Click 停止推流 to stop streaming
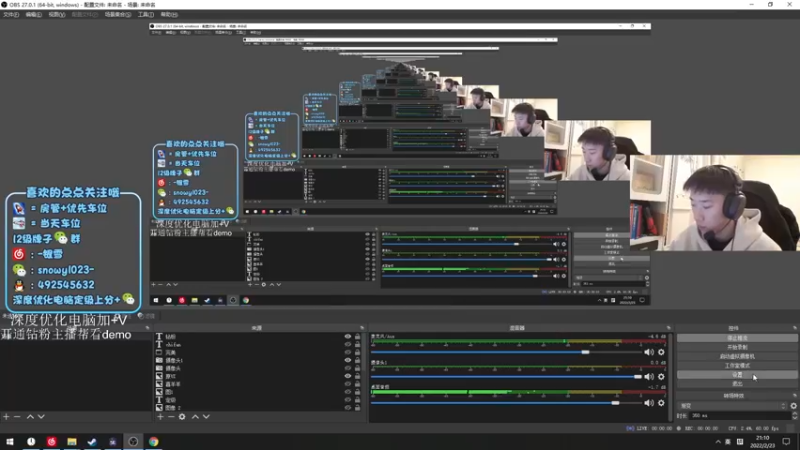Screen dimensions: 800x450 coord(737,338)
